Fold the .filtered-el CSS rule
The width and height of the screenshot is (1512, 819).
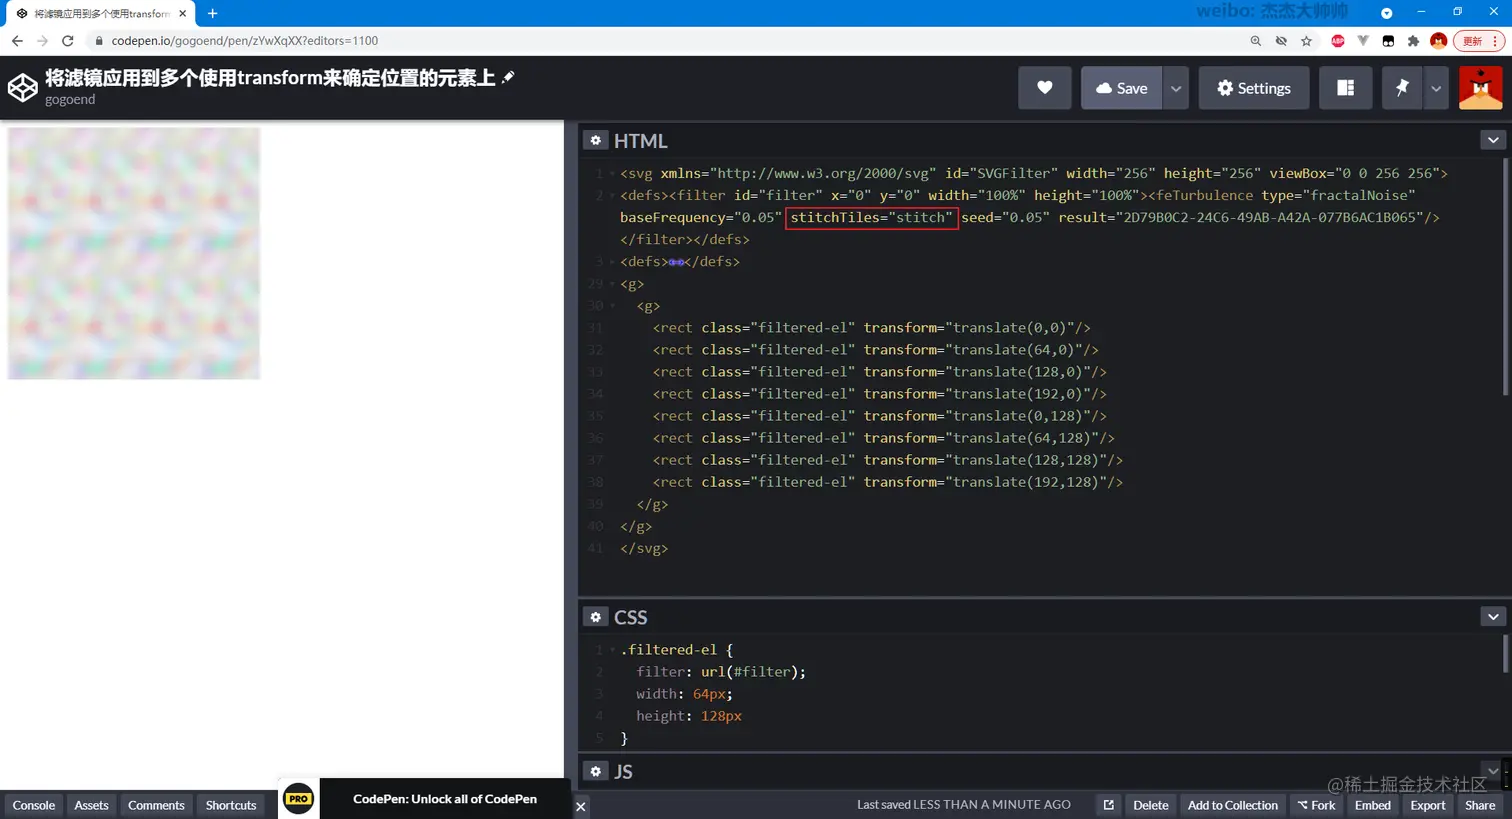pyautogui.click(x=612, y=650)
